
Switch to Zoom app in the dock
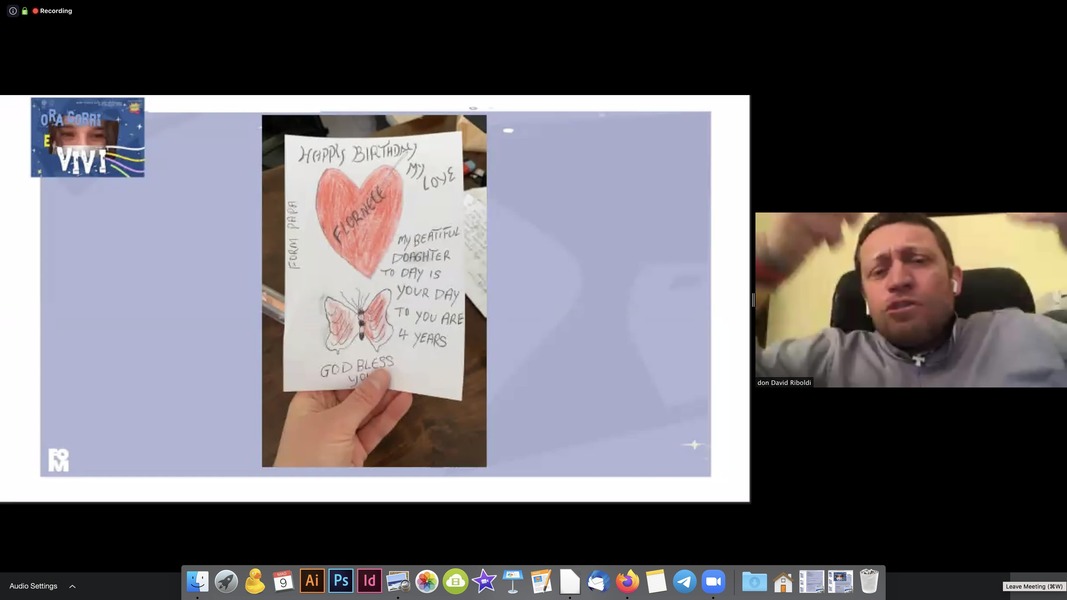[x=713, y=581]
